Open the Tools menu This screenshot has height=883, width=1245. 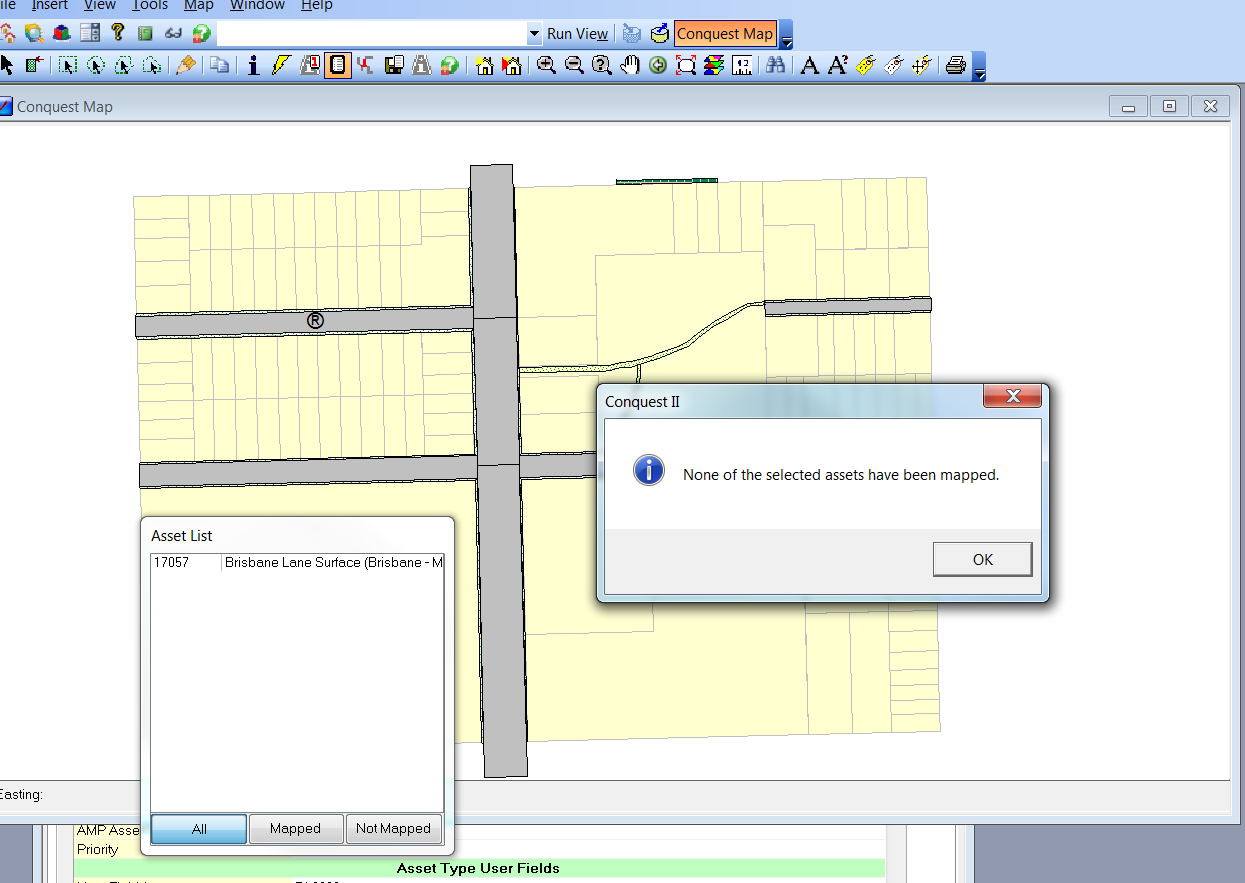tap(150, 5)
